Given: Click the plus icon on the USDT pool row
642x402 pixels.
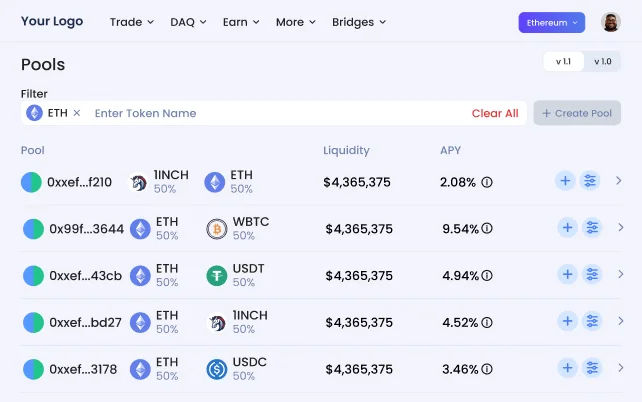Looking at the screenshot, I should point(567,274).
